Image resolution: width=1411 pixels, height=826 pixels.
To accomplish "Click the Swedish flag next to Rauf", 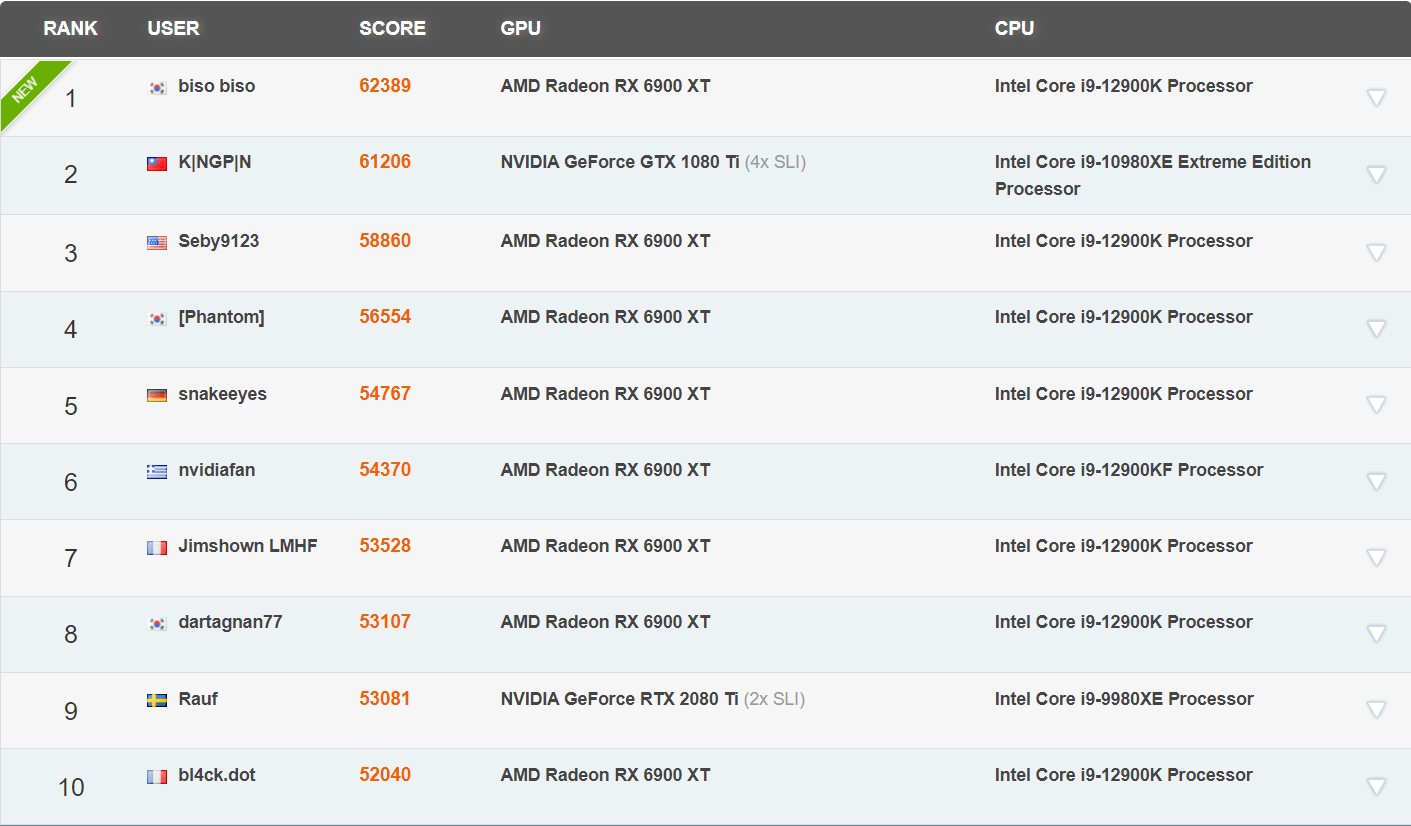I will click(157, 699).
